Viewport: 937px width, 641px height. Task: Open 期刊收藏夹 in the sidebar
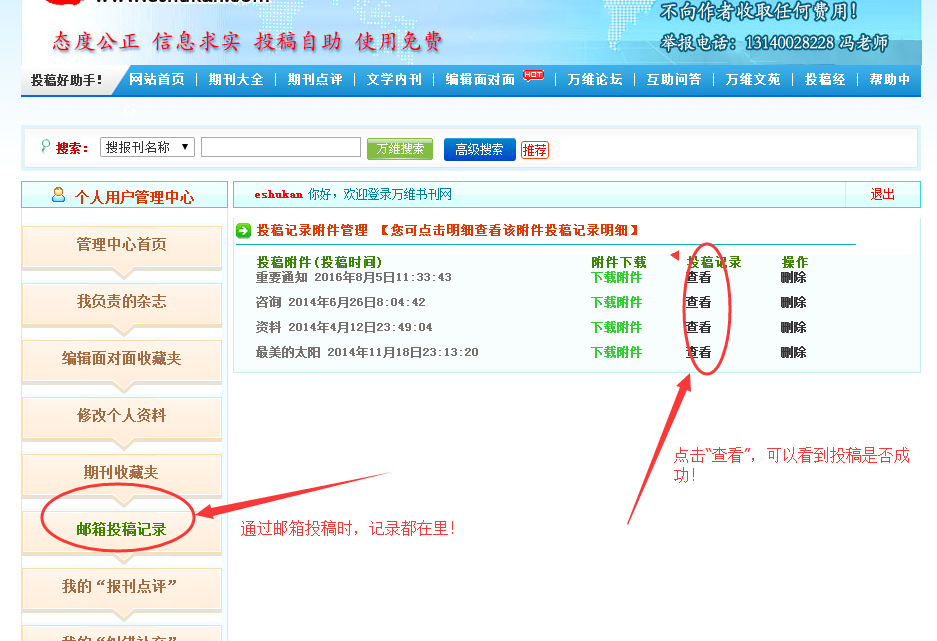point(121,472)
